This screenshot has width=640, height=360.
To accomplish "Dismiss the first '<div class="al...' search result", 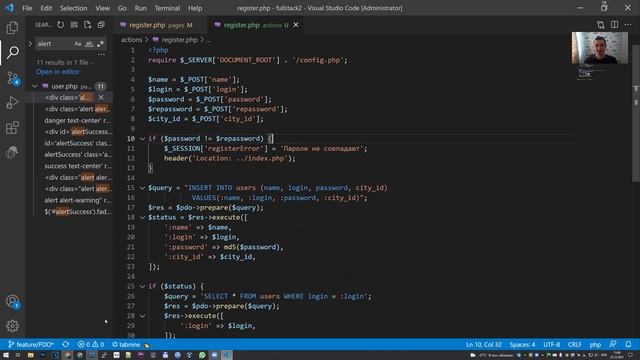I will click(101, 98).
